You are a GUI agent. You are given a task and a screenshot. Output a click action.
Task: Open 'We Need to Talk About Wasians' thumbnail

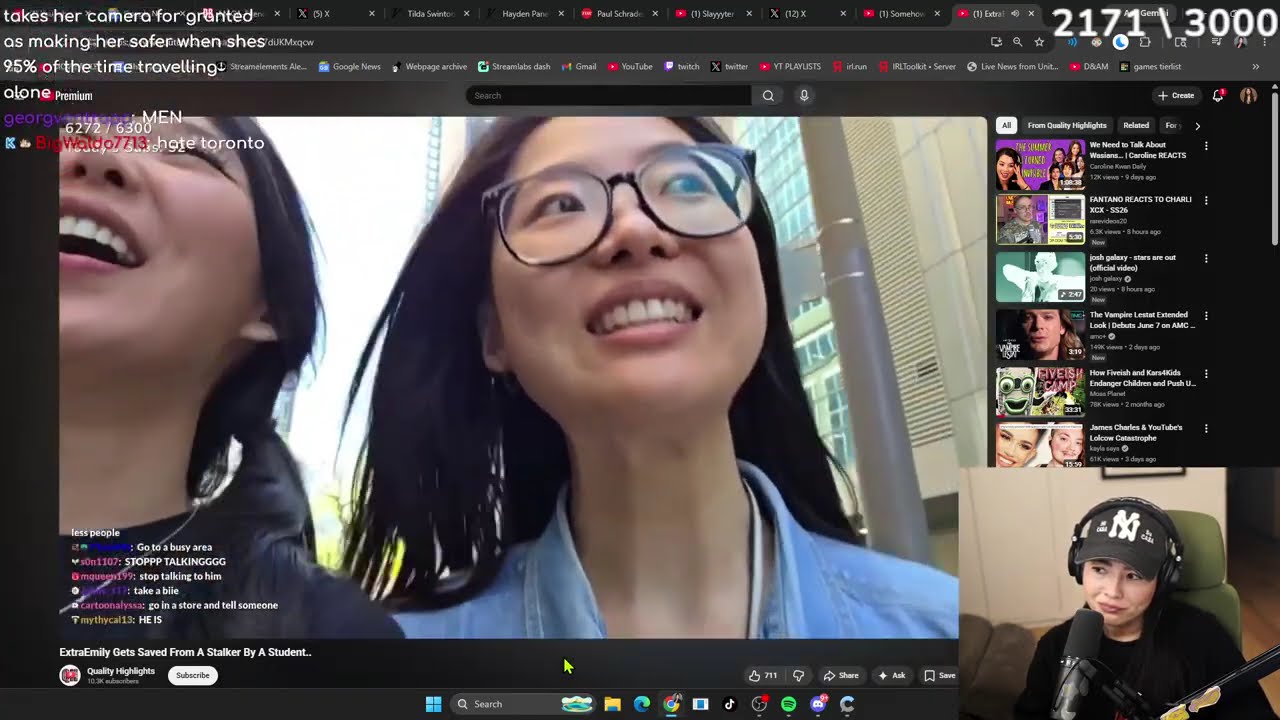1040,165
